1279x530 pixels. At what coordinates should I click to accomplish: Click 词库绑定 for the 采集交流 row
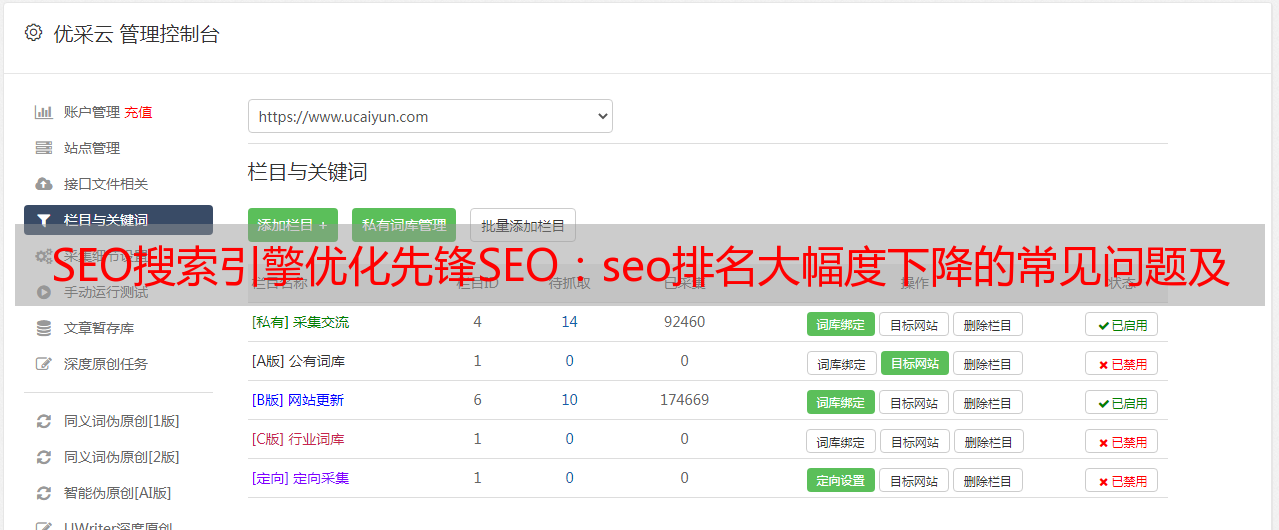[841, 324]
